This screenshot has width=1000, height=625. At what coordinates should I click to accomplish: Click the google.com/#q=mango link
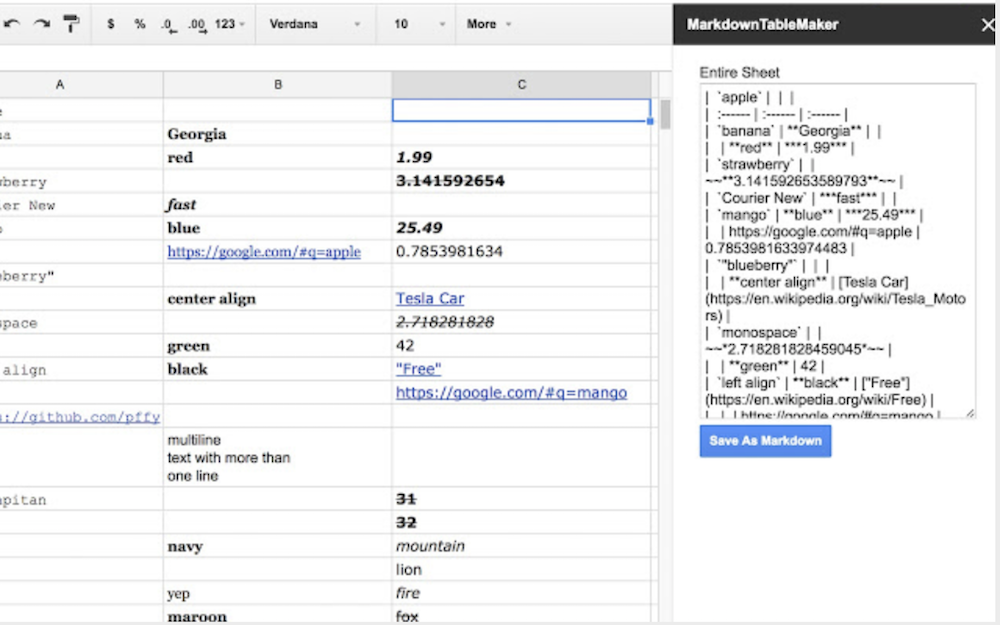511,393
